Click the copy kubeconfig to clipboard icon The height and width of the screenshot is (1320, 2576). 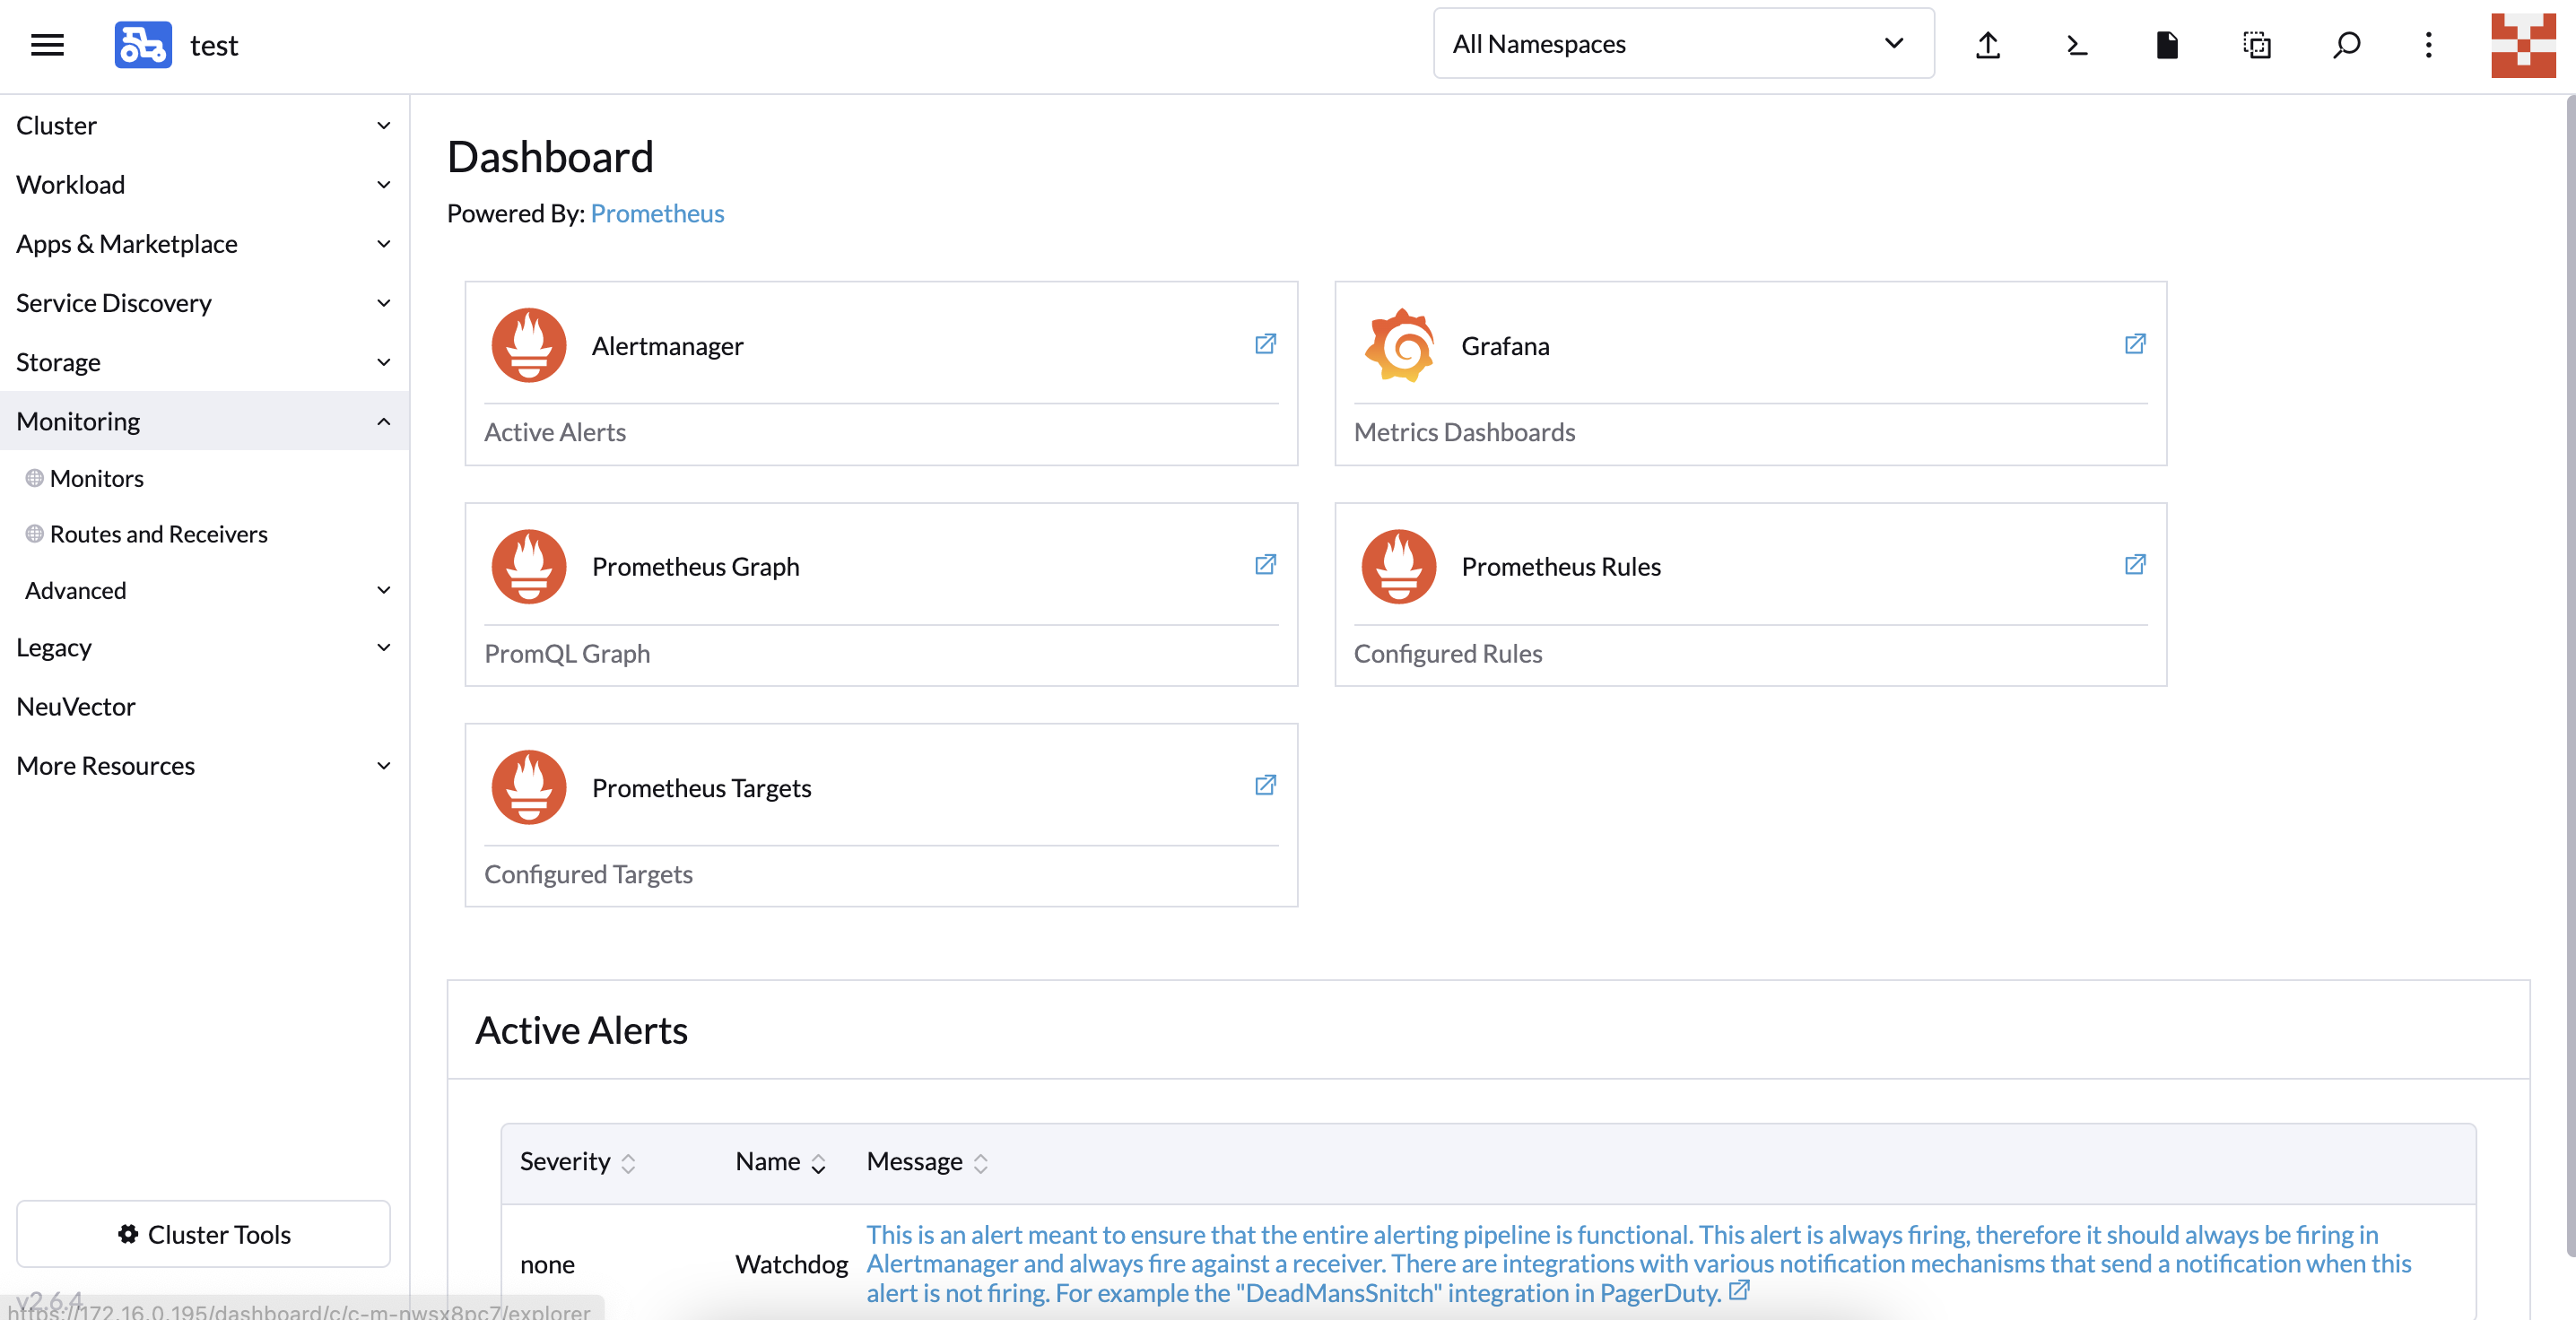(x=2256, y=45)
